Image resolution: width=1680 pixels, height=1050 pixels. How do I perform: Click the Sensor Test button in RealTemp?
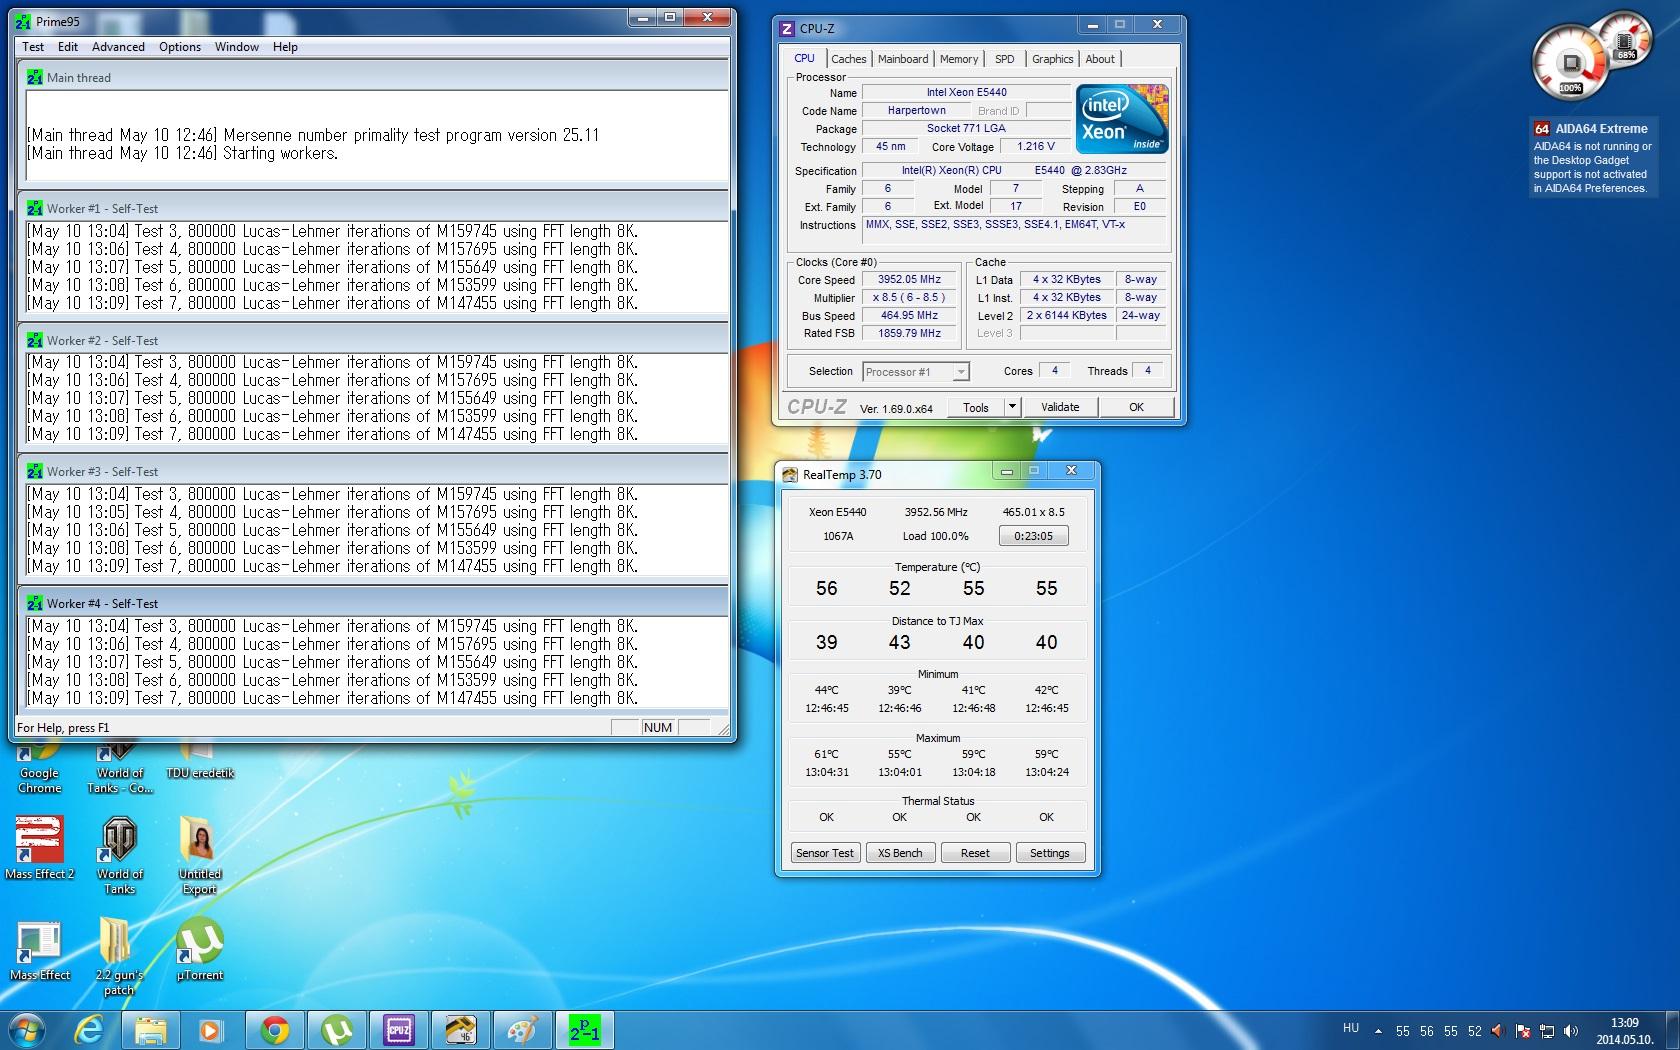[x=825, y=853]
